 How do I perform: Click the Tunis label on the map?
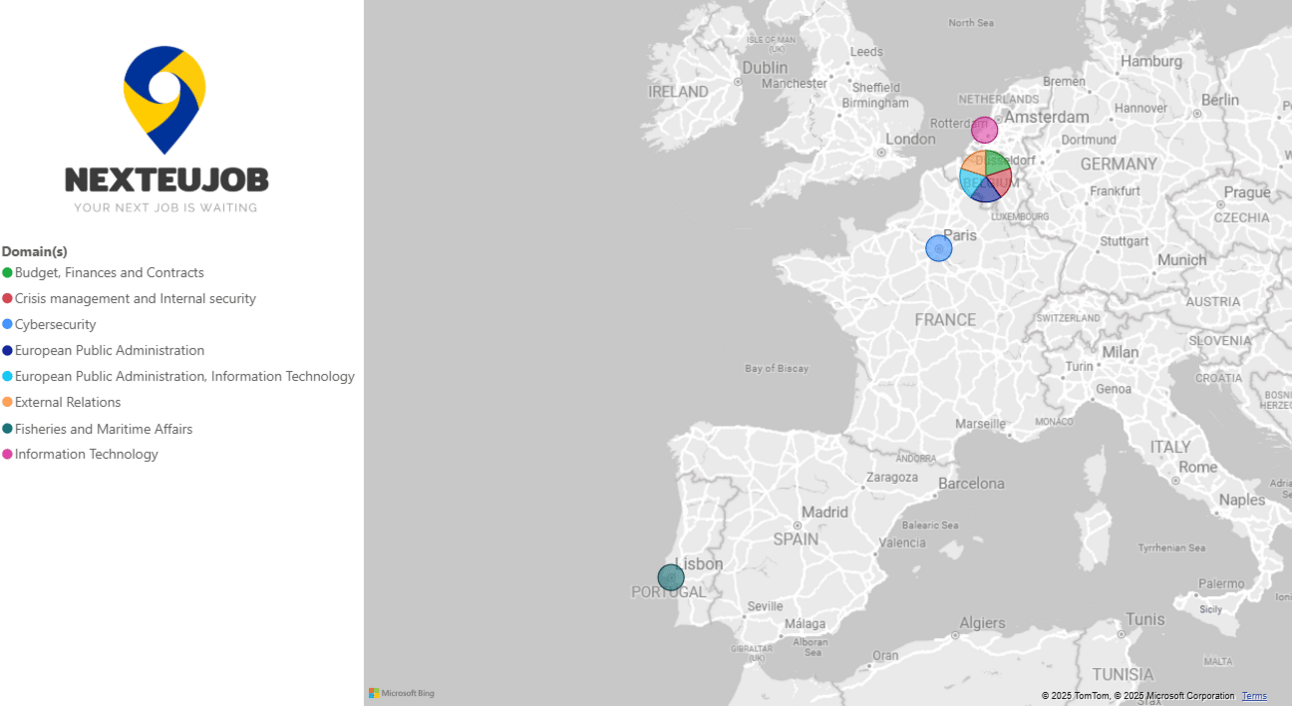(x=1145, y=619)
